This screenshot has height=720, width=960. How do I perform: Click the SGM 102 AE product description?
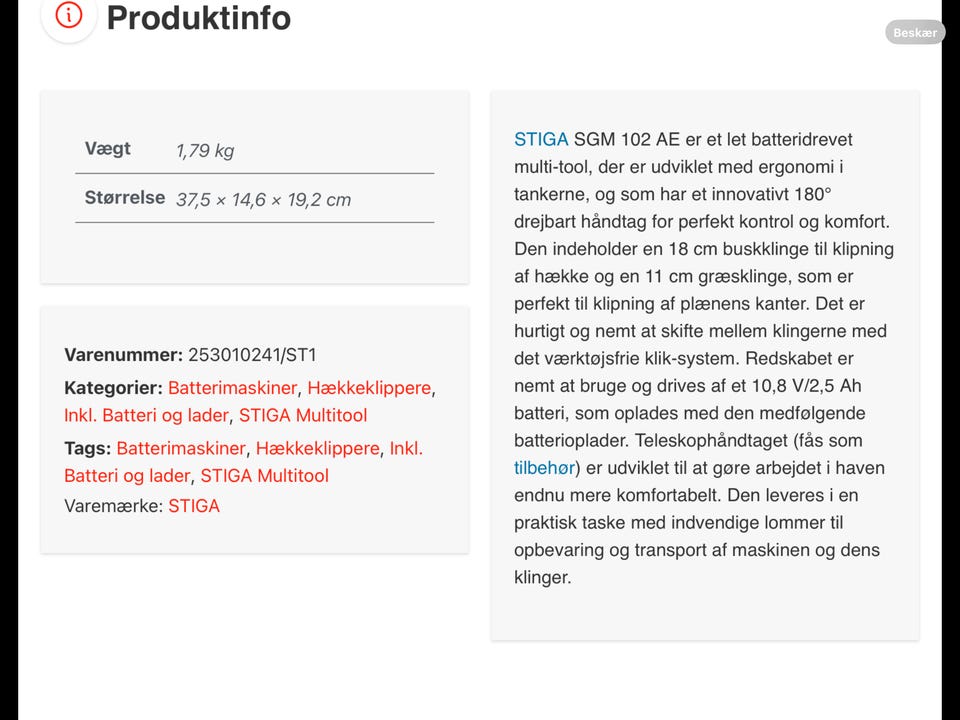704,358
